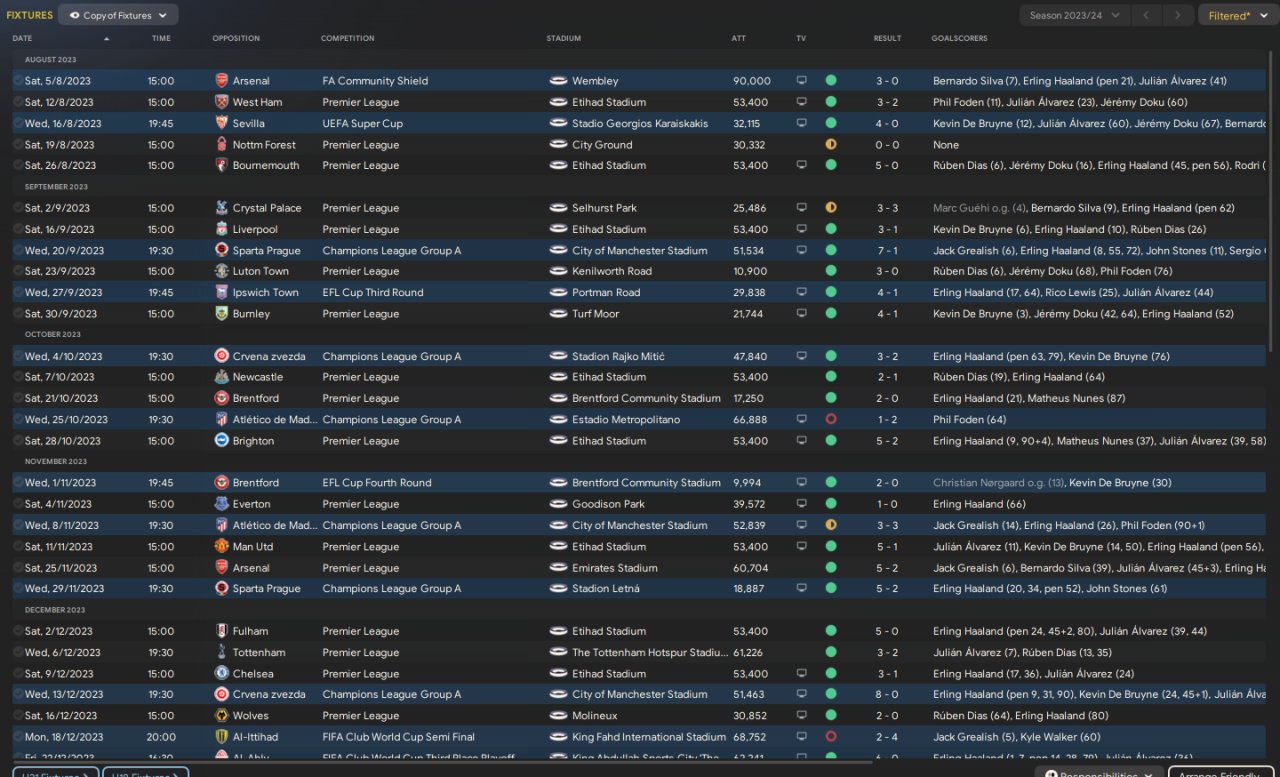1280x777 pixels.
Task: Toggle the selection tick for Sat 12/8/2023 fixture
Action: (x=18, y=102)
